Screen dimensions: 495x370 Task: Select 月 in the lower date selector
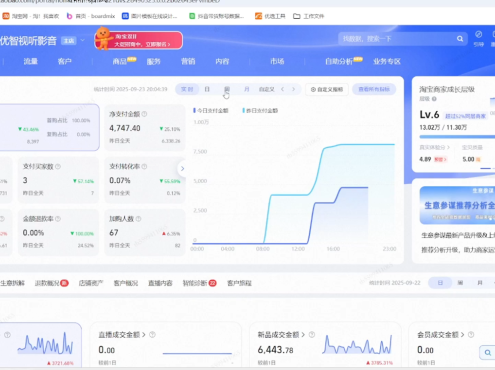(x=480, y=283)
